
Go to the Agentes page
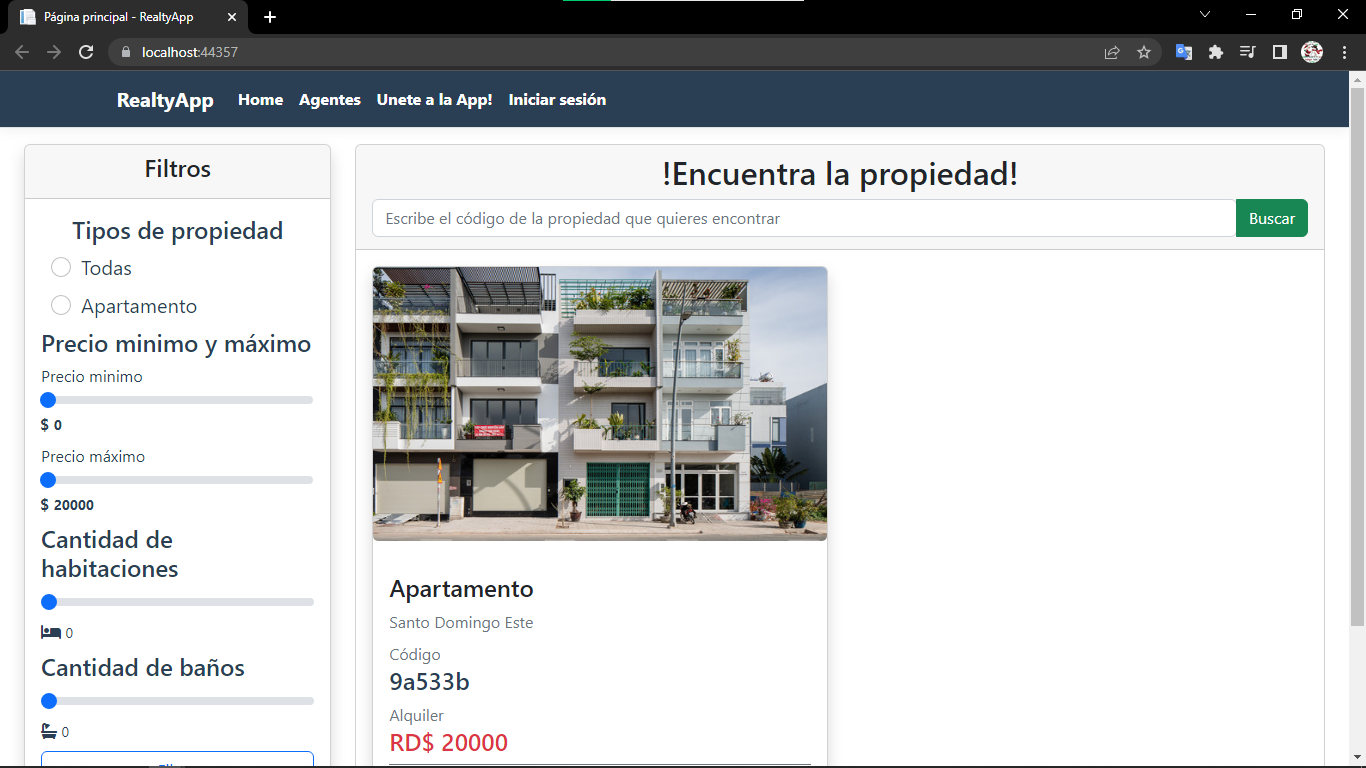point(330,100)
